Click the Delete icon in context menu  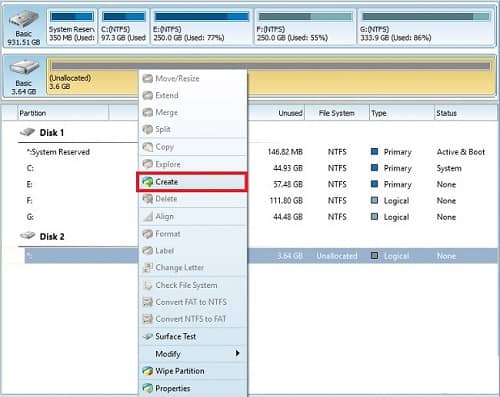147,199
